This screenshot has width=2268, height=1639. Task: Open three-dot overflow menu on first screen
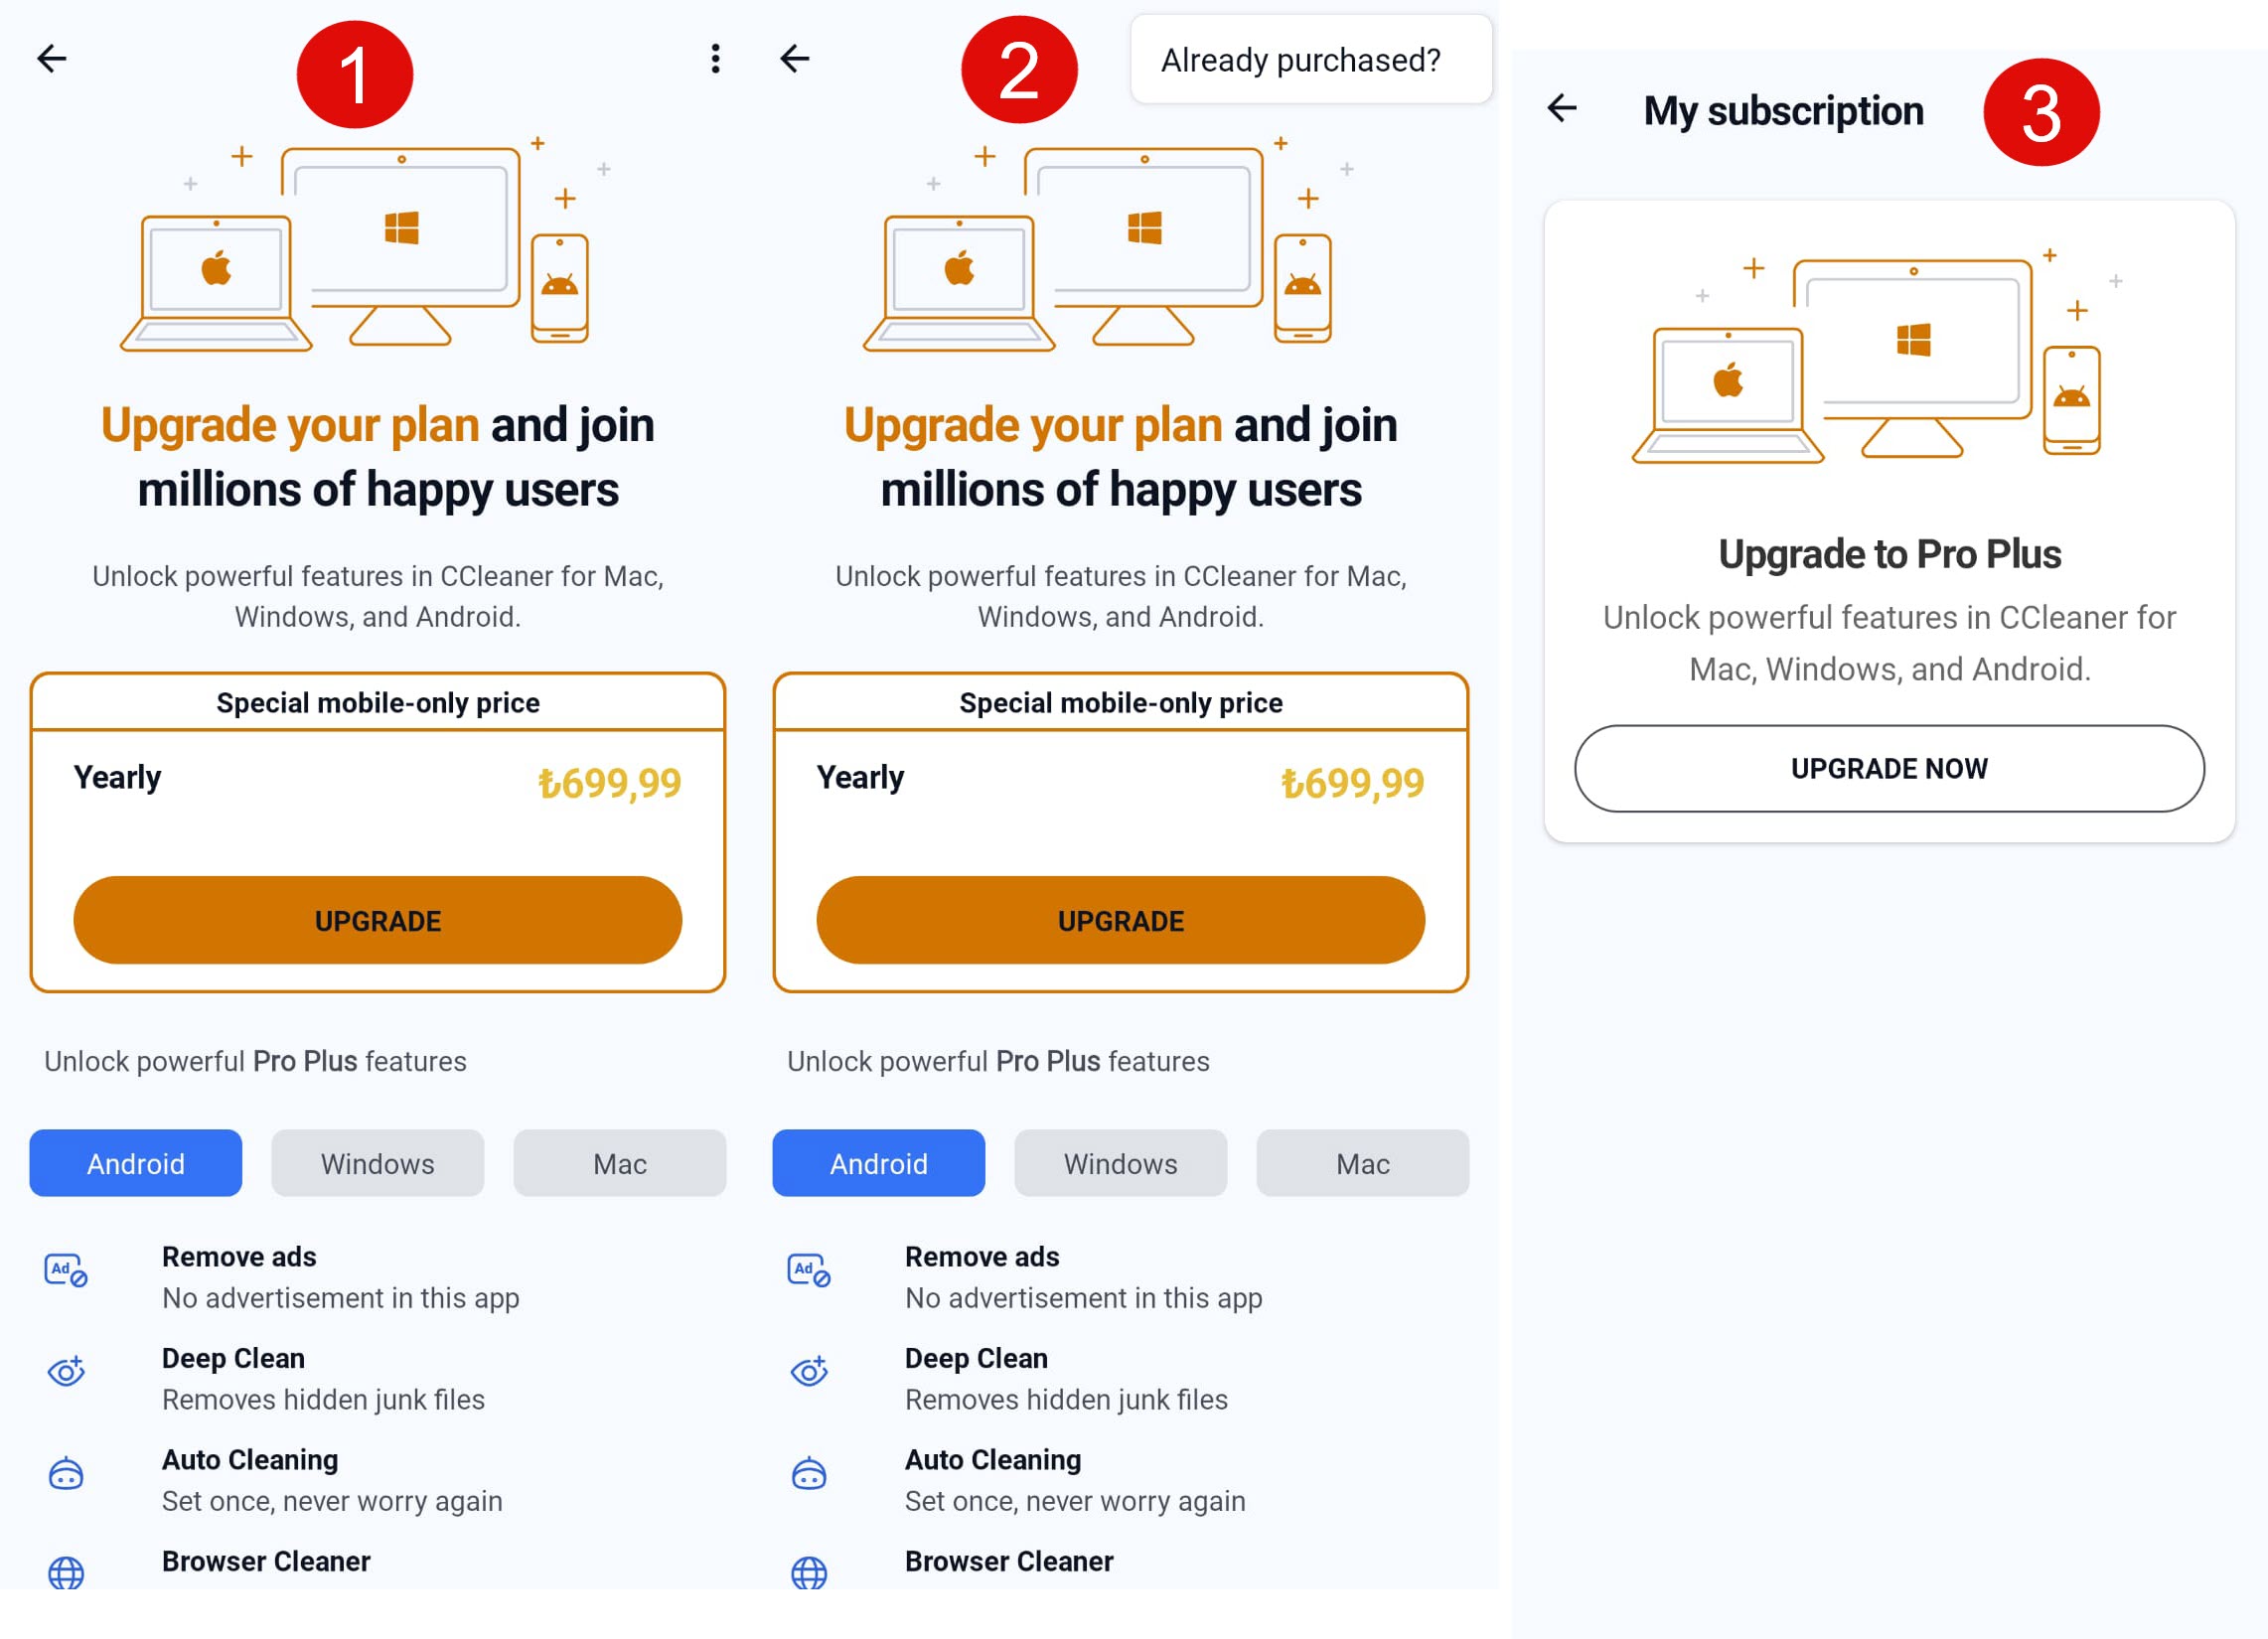(715, 59)
